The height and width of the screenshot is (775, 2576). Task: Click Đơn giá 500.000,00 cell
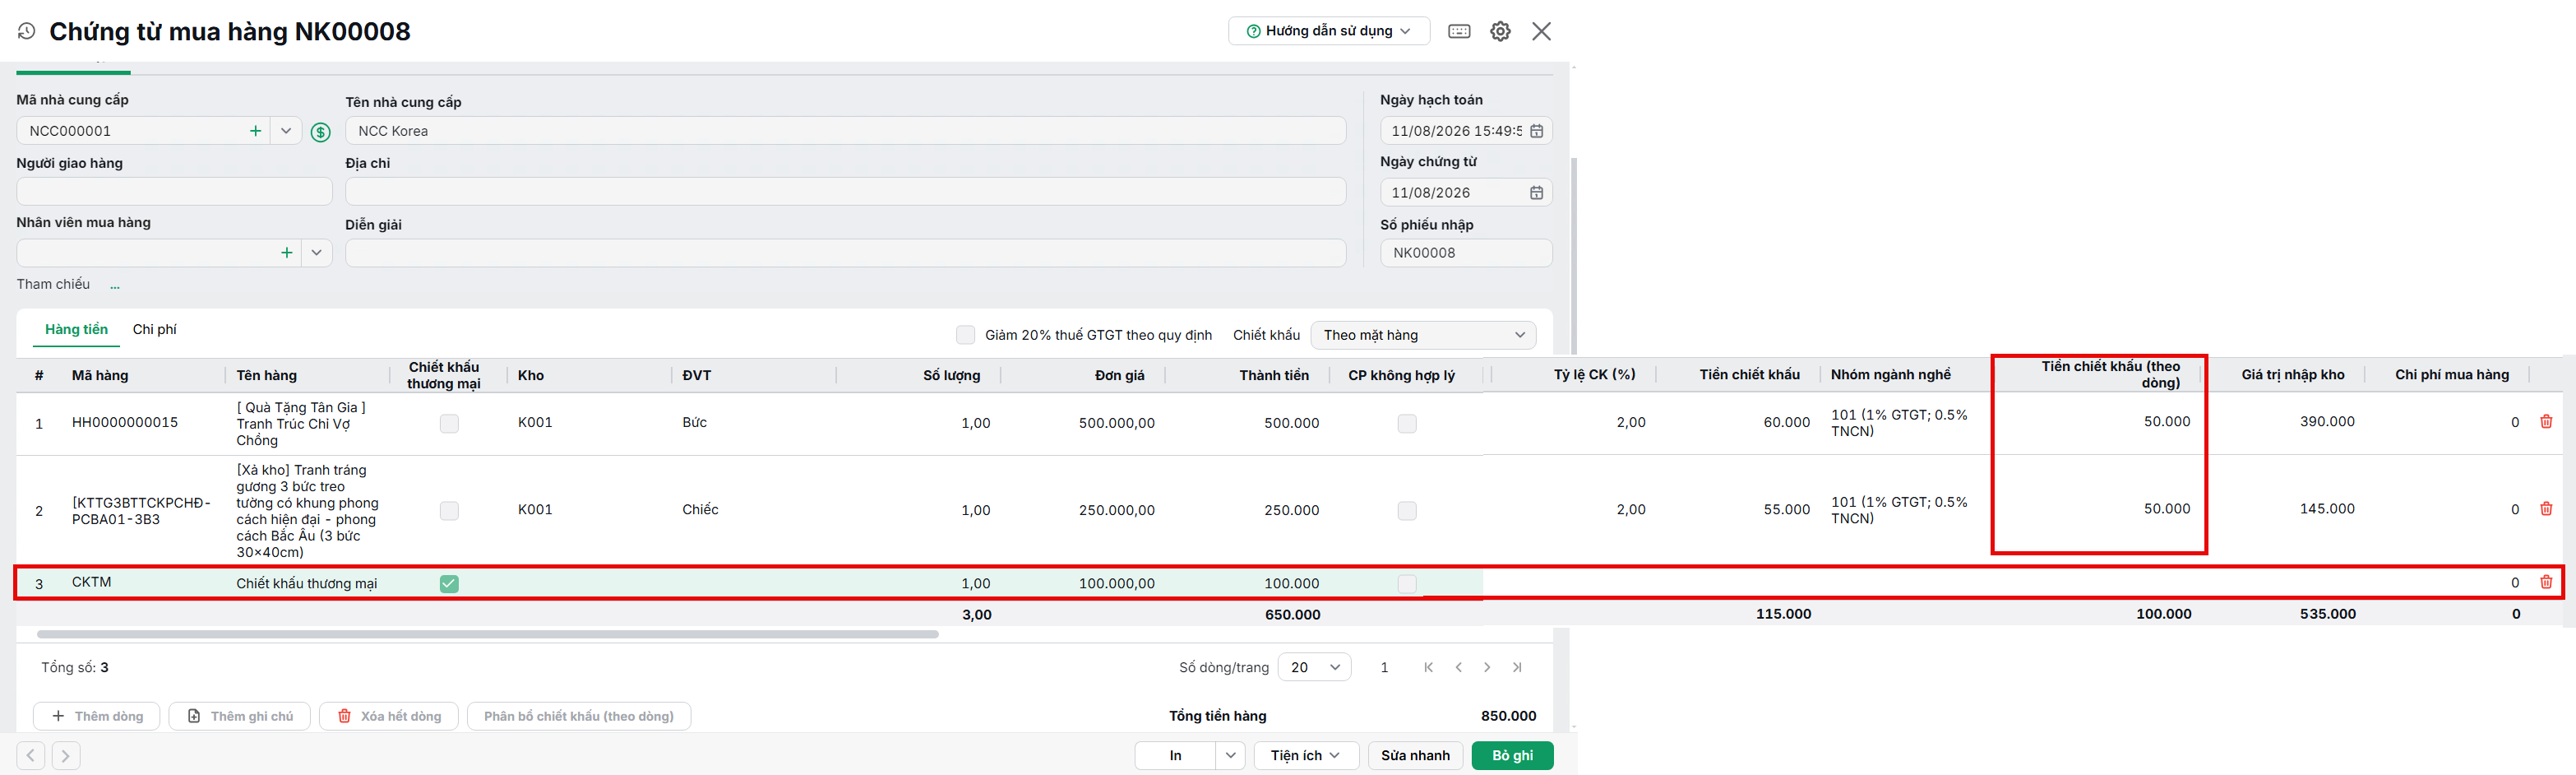point(1116,423)
